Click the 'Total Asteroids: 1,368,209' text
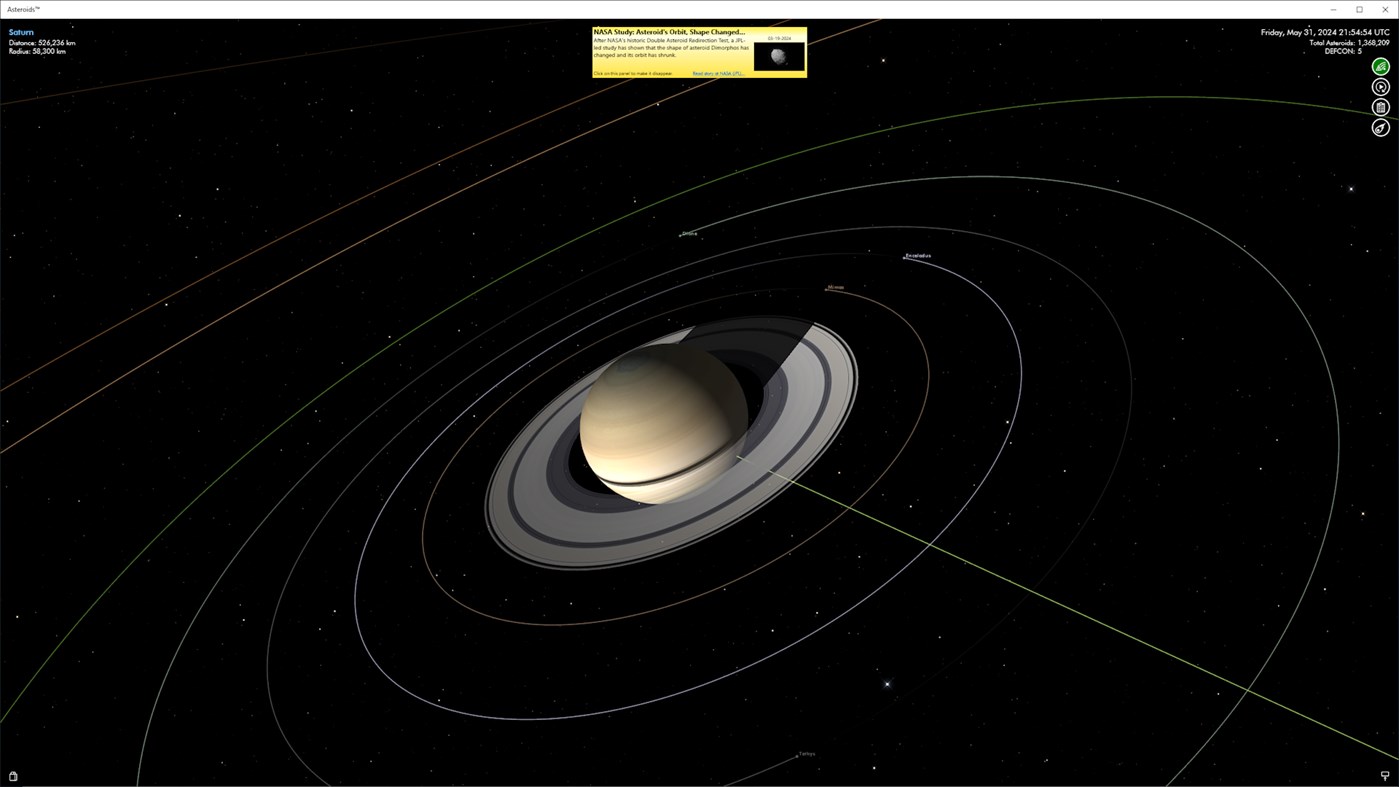The height and width of the screenshot is (787, 1399). click(x=1349, y=43)
